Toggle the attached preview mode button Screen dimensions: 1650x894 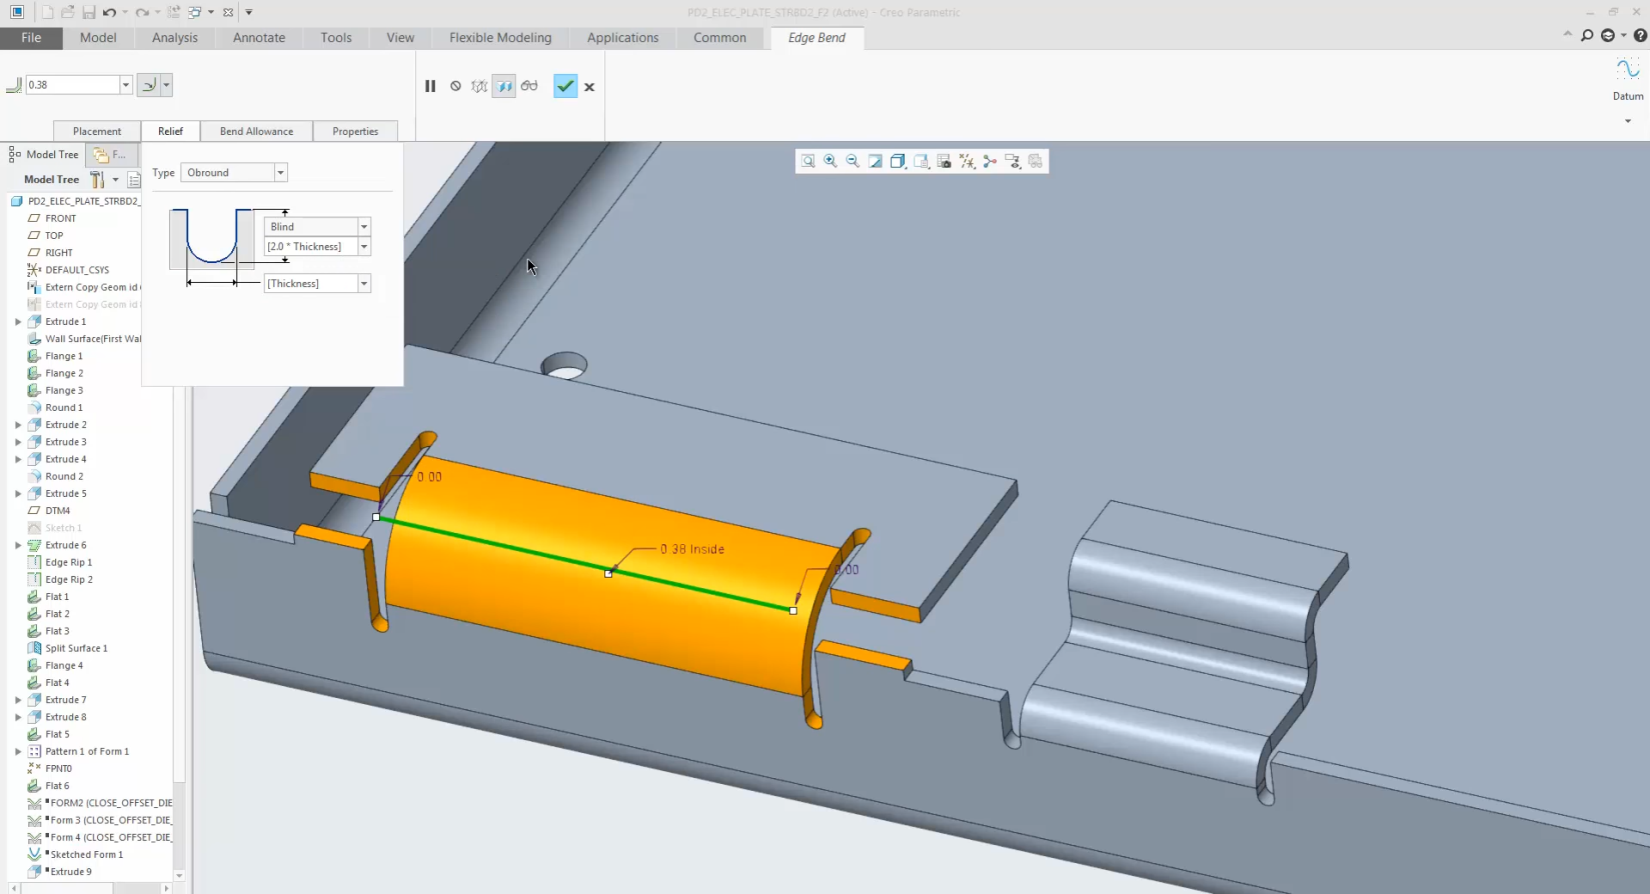[504, 86]
